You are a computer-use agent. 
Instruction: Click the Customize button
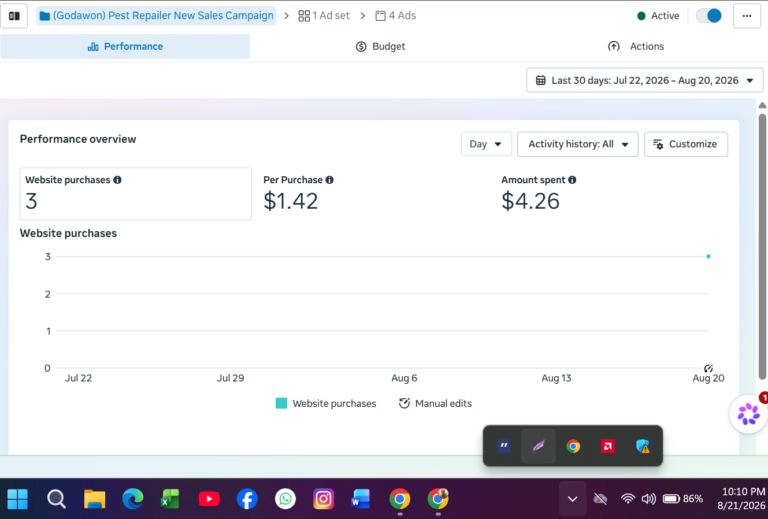(x=686, y=144)
